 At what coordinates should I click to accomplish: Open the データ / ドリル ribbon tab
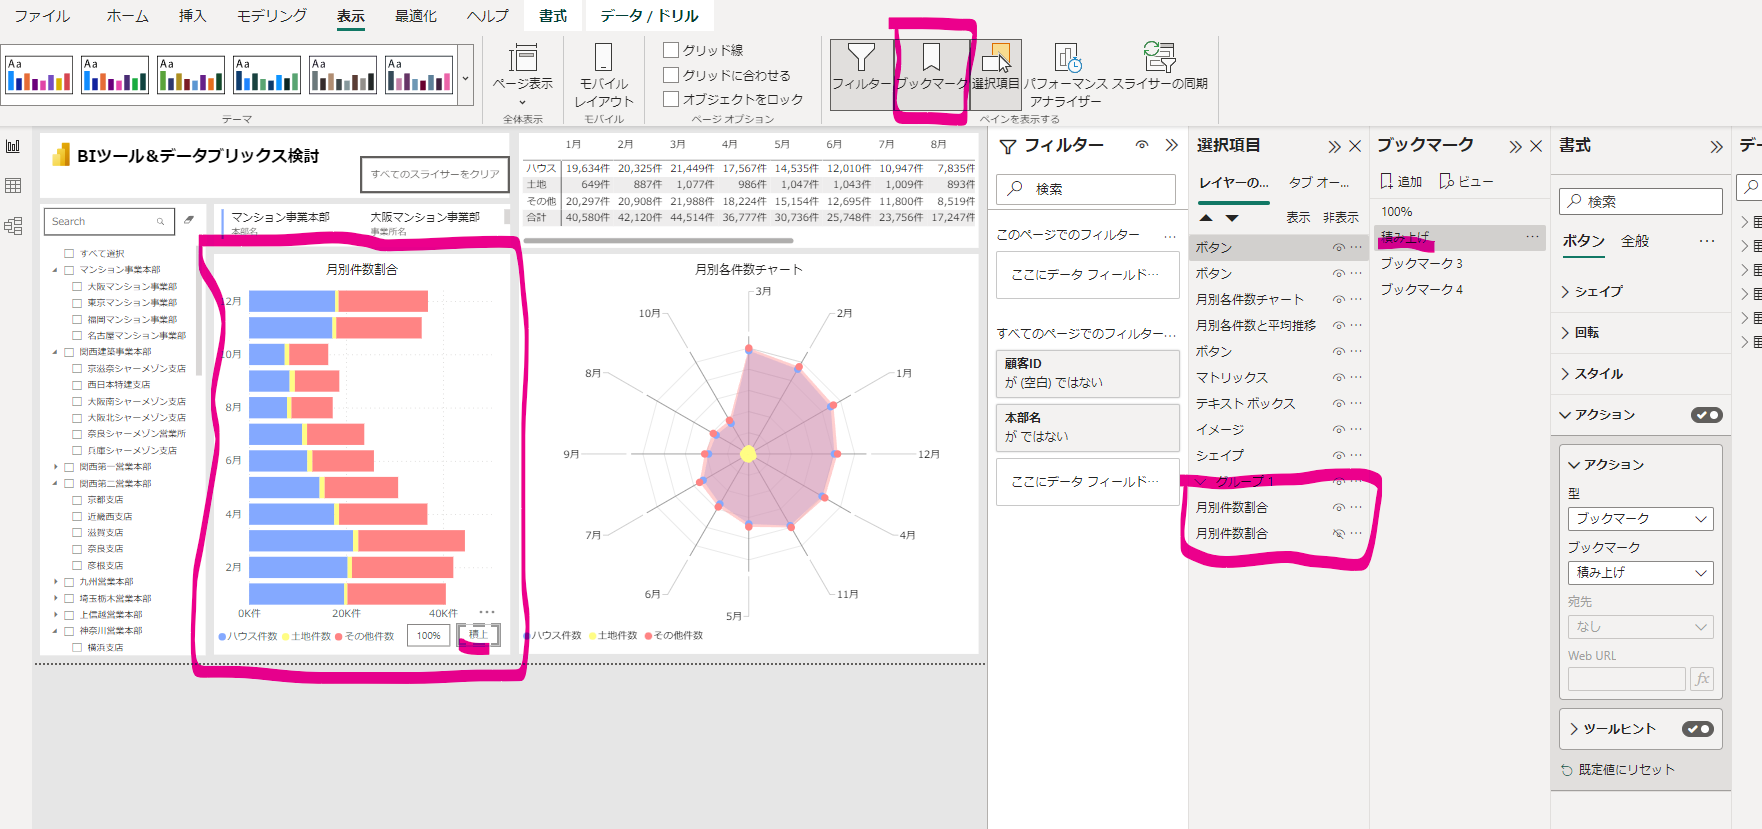point(649,16)
